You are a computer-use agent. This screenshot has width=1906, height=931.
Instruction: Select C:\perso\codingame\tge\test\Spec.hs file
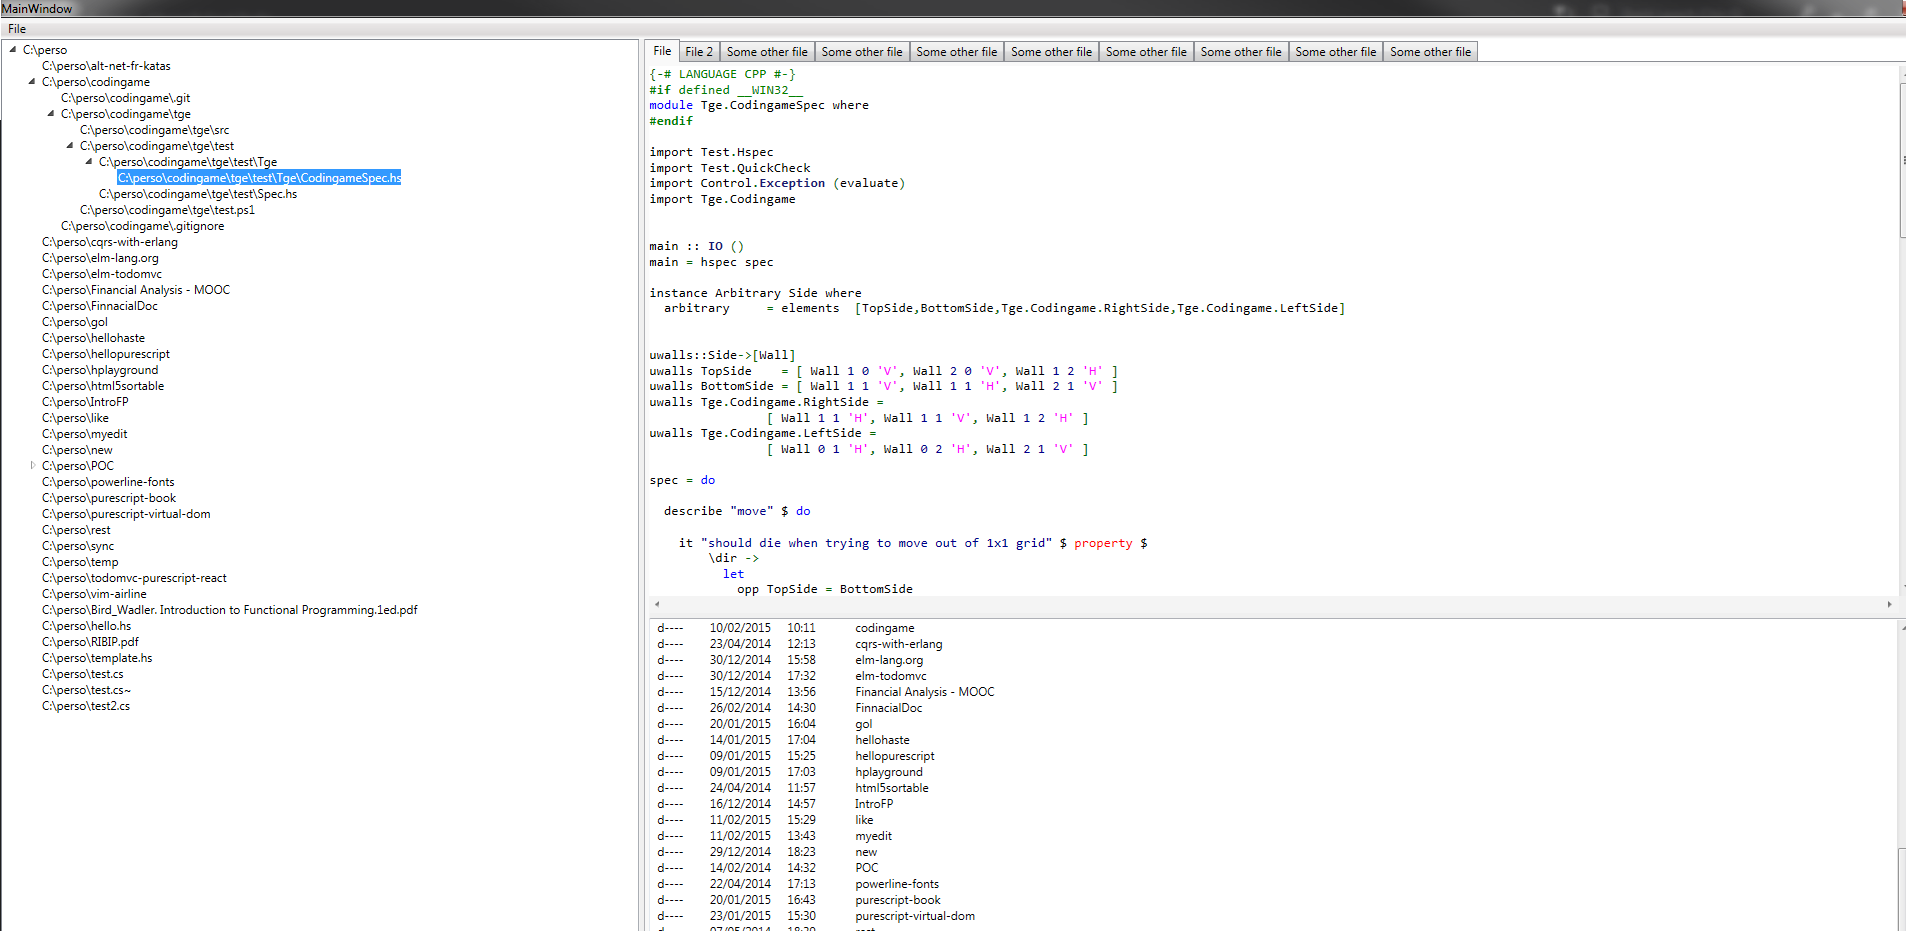point(198,194)
